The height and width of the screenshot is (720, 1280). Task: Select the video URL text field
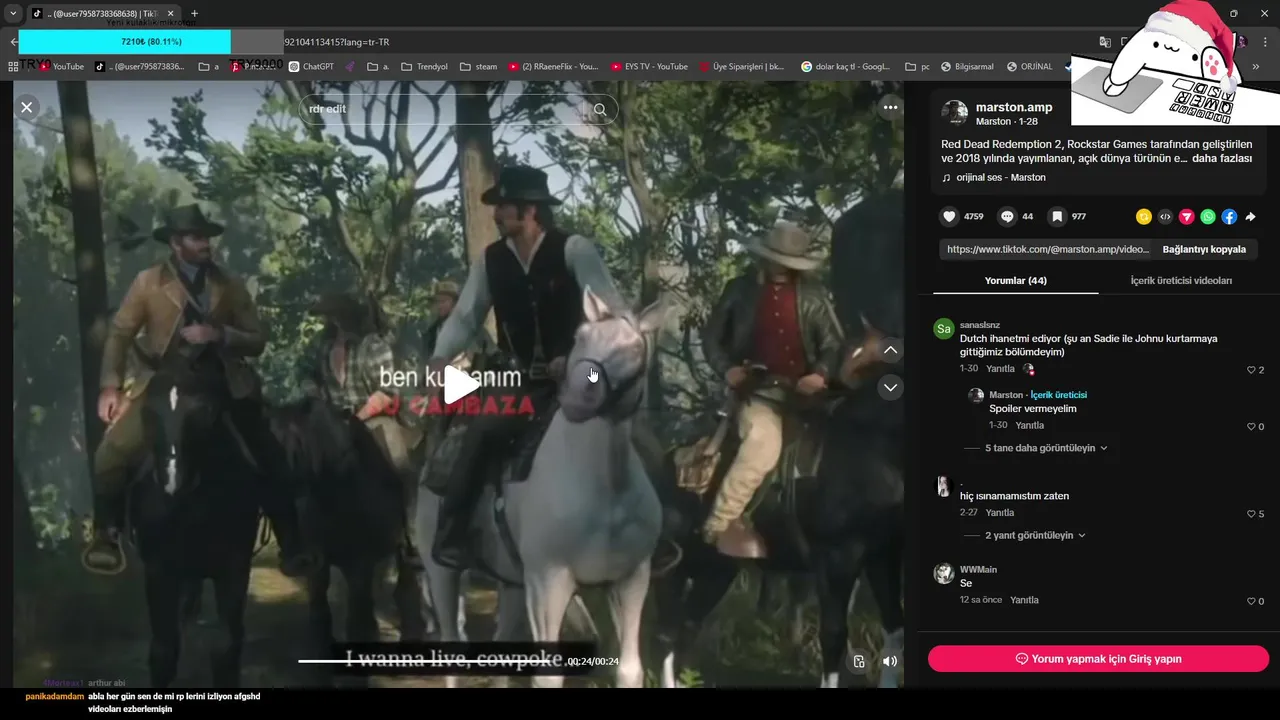(1047, 249)
